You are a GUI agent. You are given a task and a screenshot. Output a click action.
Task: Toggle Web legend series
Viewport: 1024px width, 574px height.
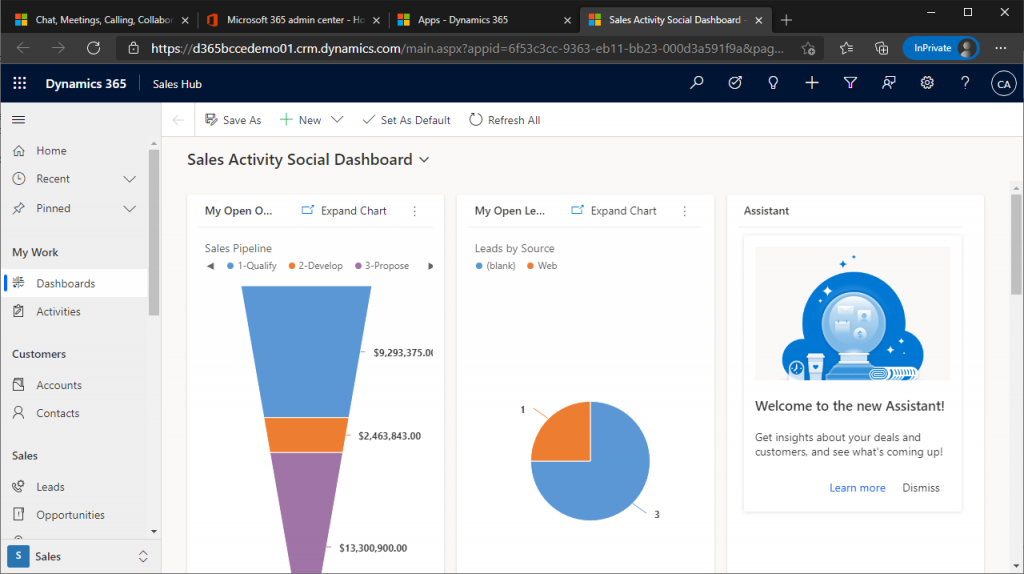[542, 266]
